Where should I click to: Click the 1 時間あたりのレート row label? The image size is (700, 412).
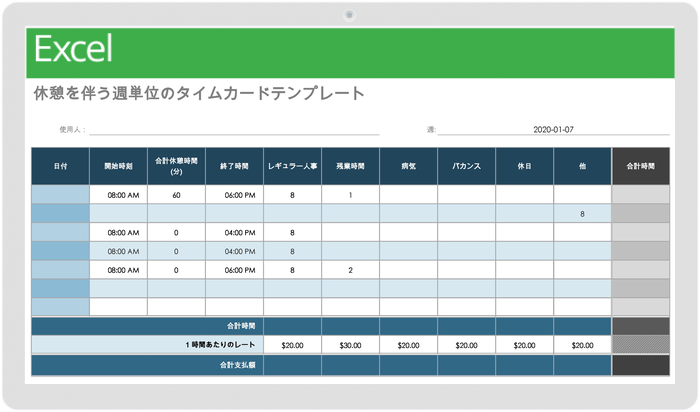pos(221,345)
